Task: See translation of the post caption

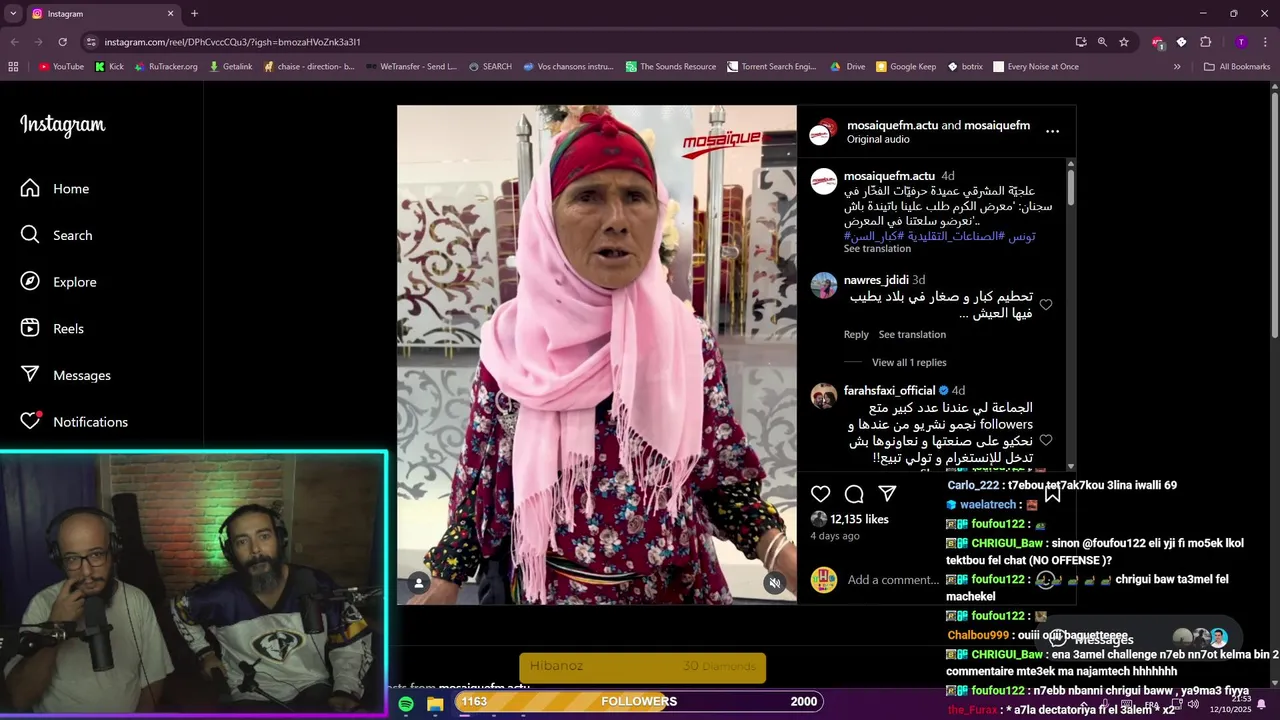Action: tap(877, 249)
